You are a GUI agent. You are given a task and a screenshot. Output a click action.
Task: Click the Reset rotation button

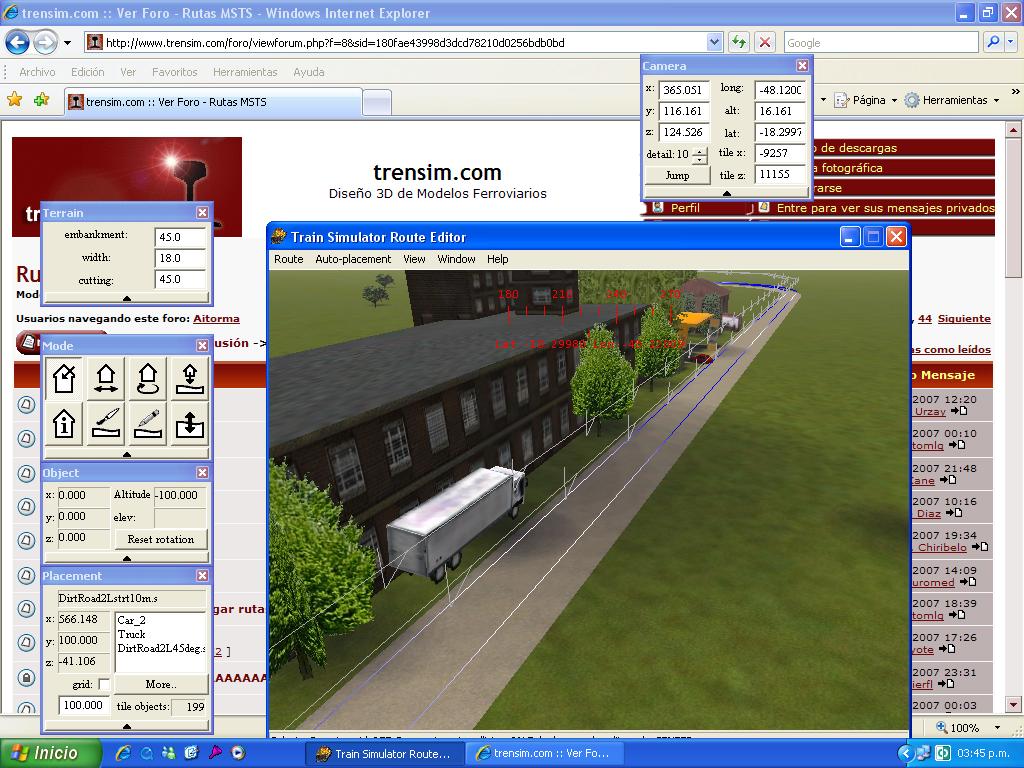(x=160, y=539)
